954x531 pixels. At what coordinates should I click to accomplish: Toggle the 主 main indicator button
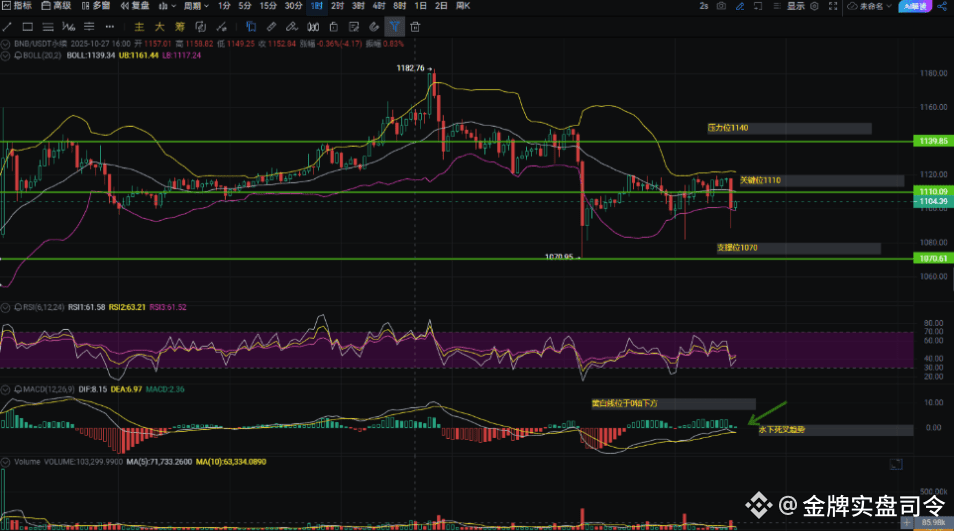[139, 27]
